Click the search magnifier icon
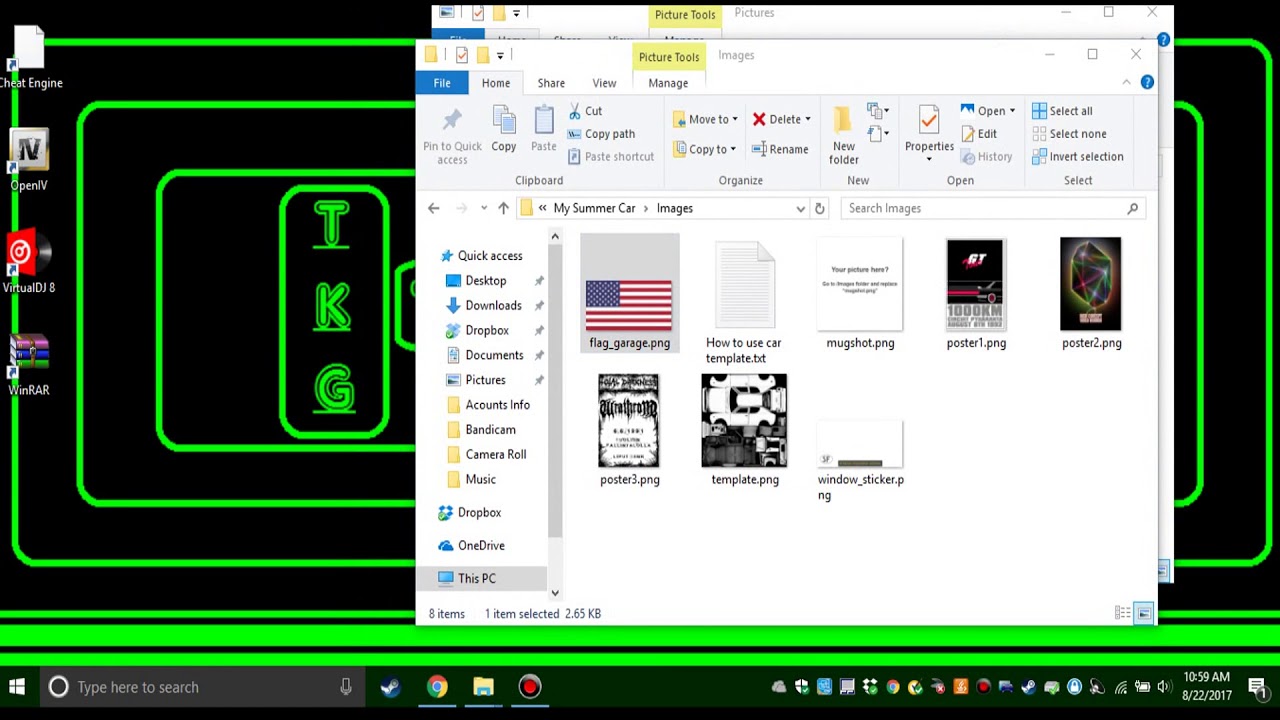 tap(1132, 208)
